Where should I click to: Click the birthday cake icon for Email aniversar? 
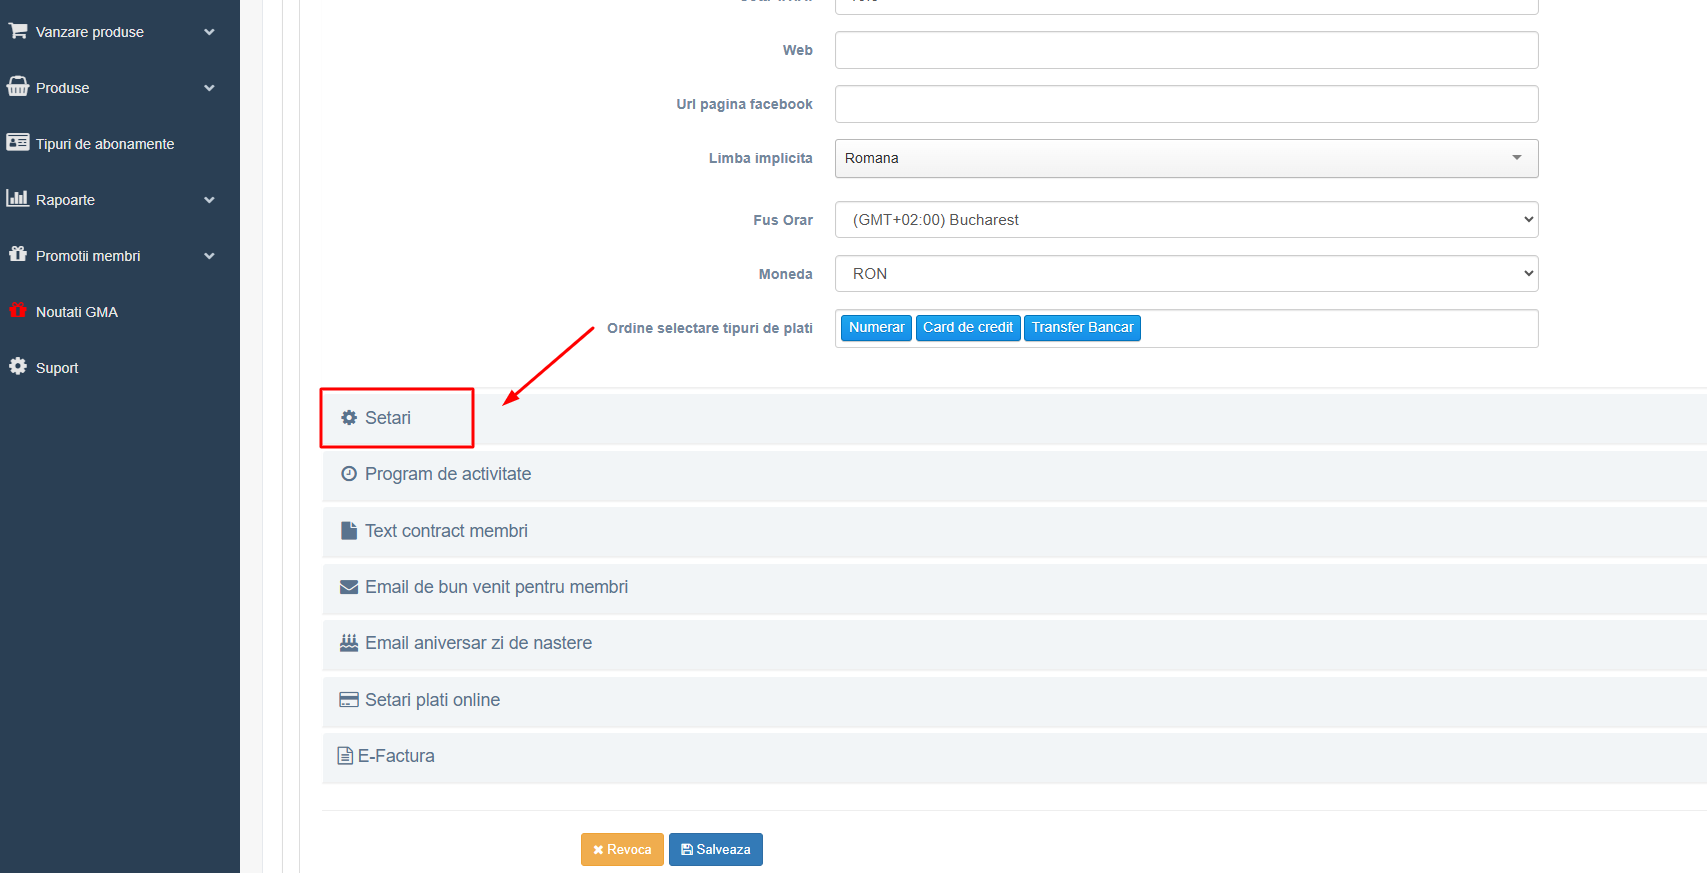tap(349, 643)
